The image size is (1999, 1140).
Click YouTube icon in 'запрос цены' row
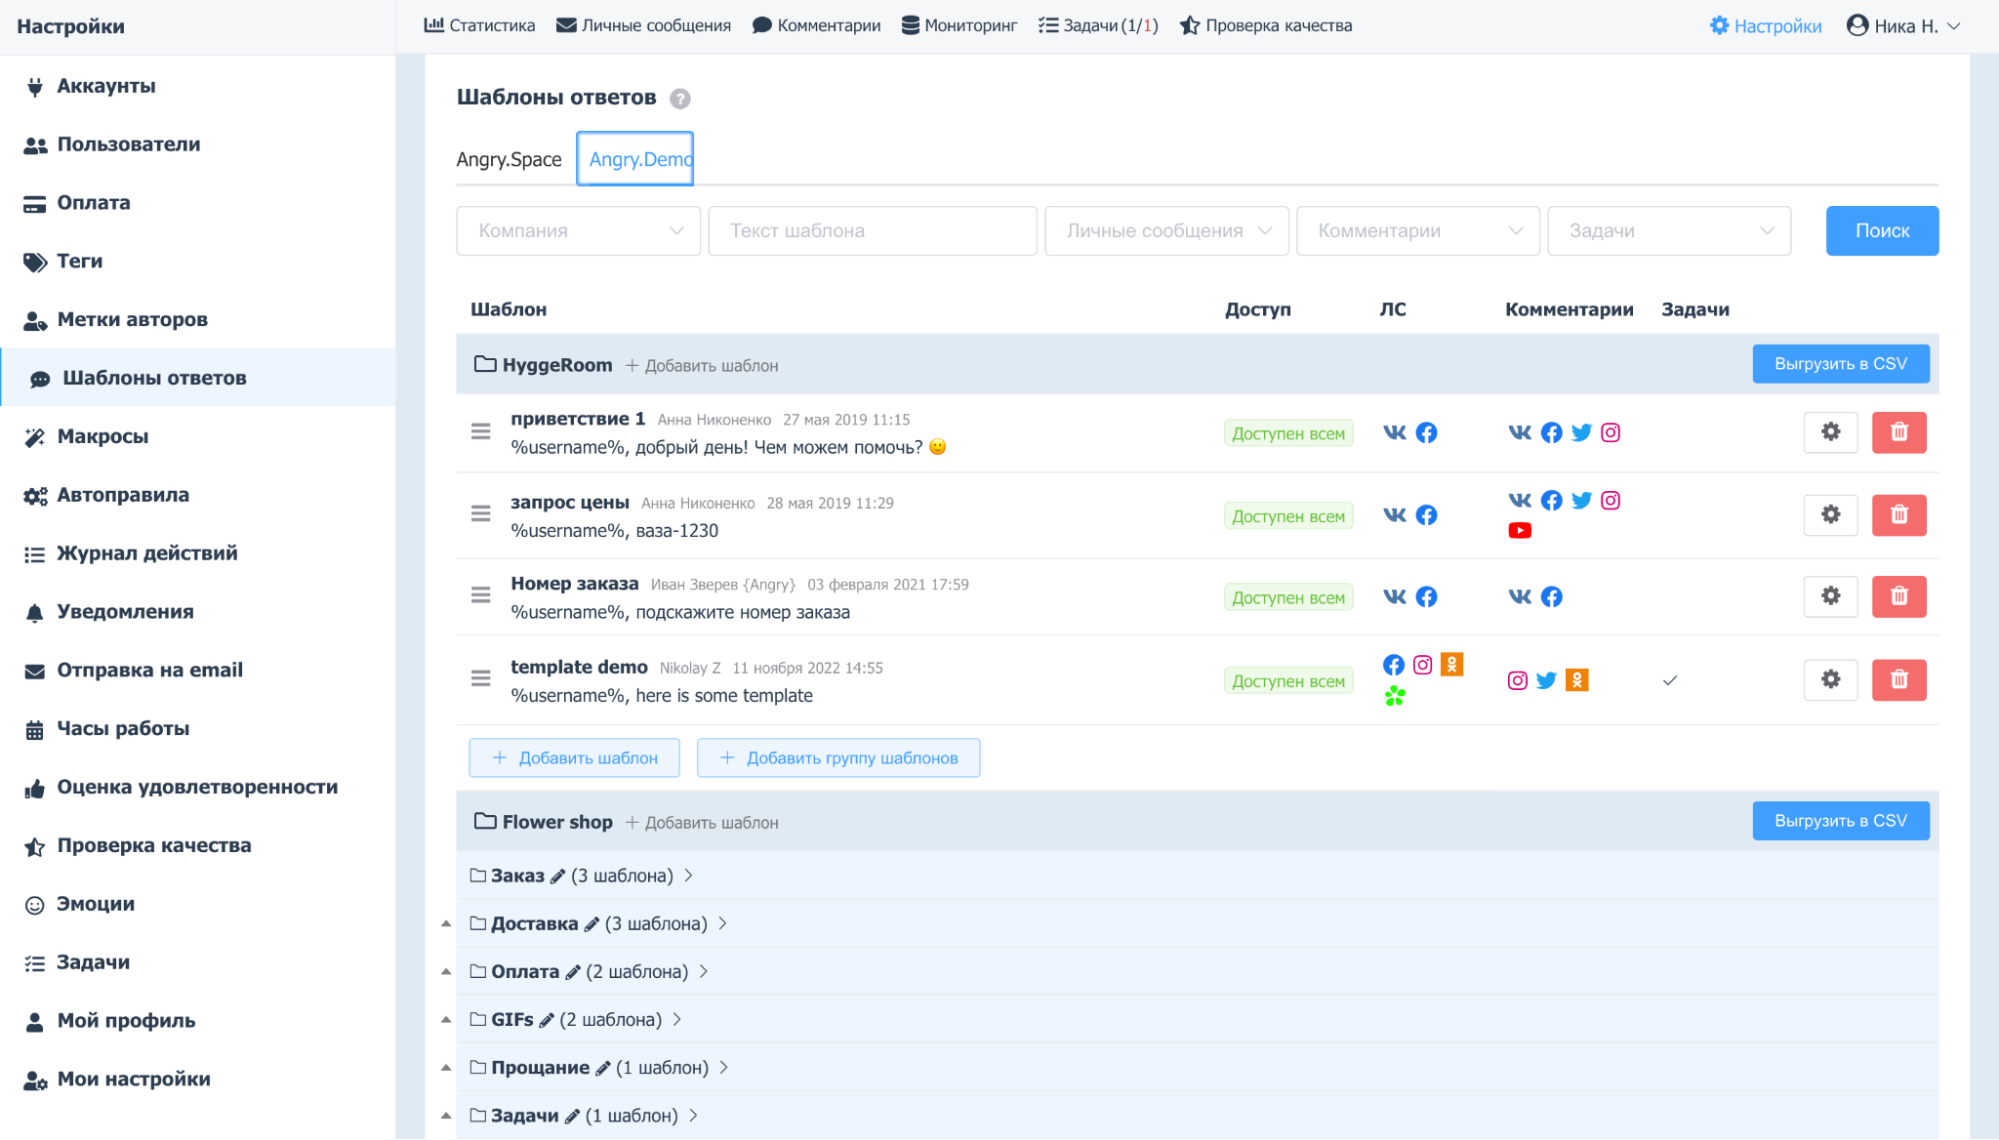click(1519, 531)
